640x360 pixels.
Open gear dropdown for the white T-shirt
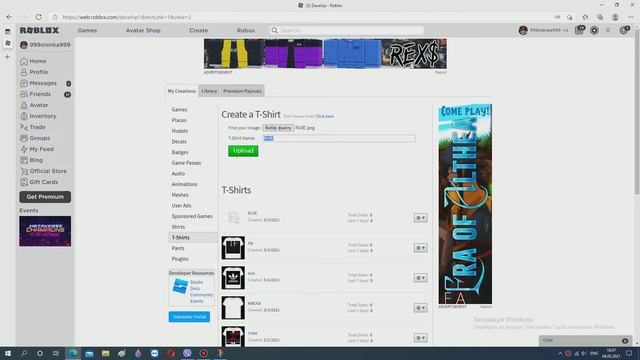click(x=420, y=308)
